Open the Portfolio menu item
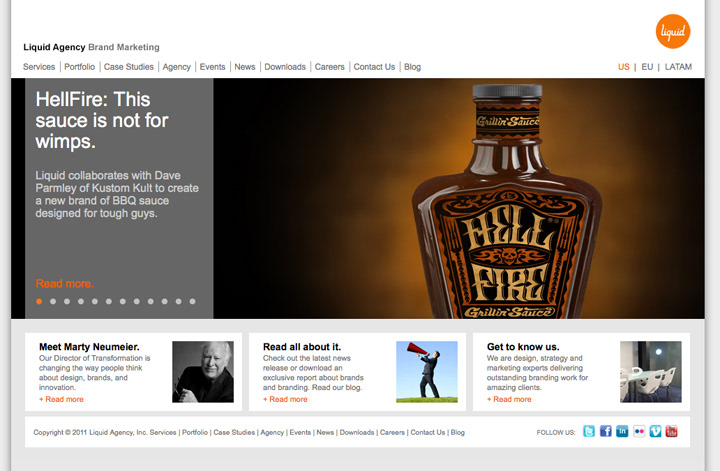The image size is (720, 471). (79, 67)
